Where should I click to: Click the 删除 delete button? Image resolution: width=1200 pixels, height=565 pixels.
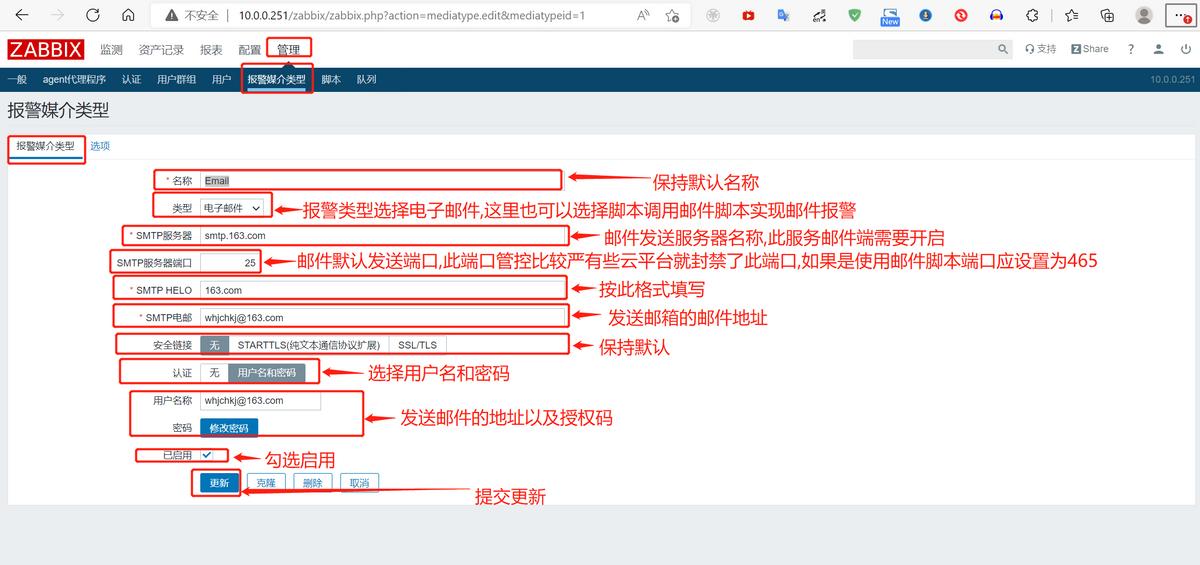(x=312, y=483)
